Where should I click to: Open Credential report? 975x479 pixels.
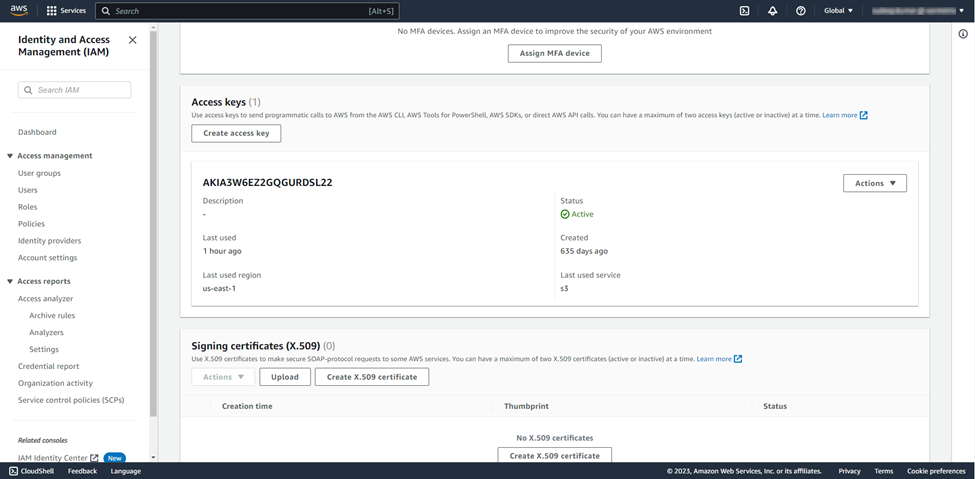(49, 366)
